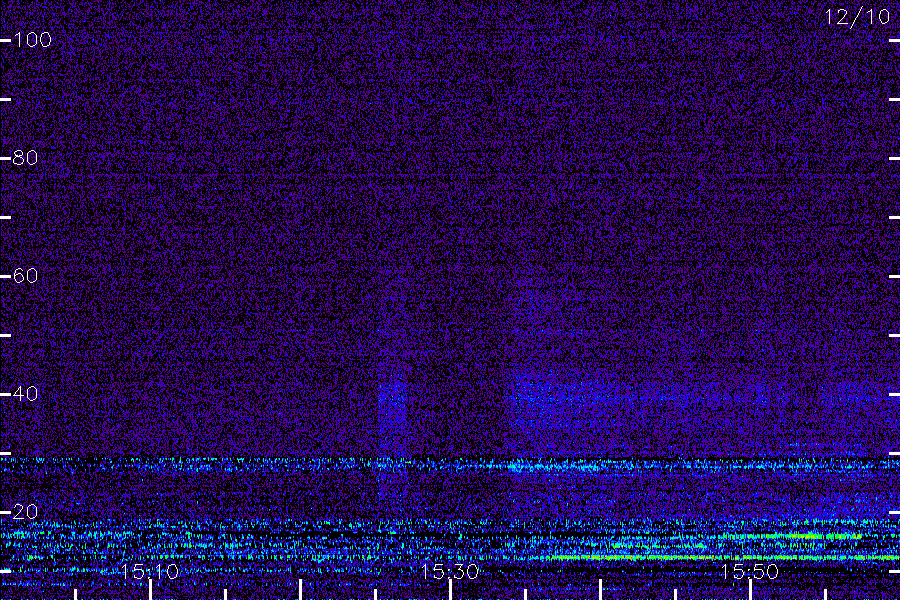Click the 12/10 date label
The image size is (900, 600).
(858, 17)
